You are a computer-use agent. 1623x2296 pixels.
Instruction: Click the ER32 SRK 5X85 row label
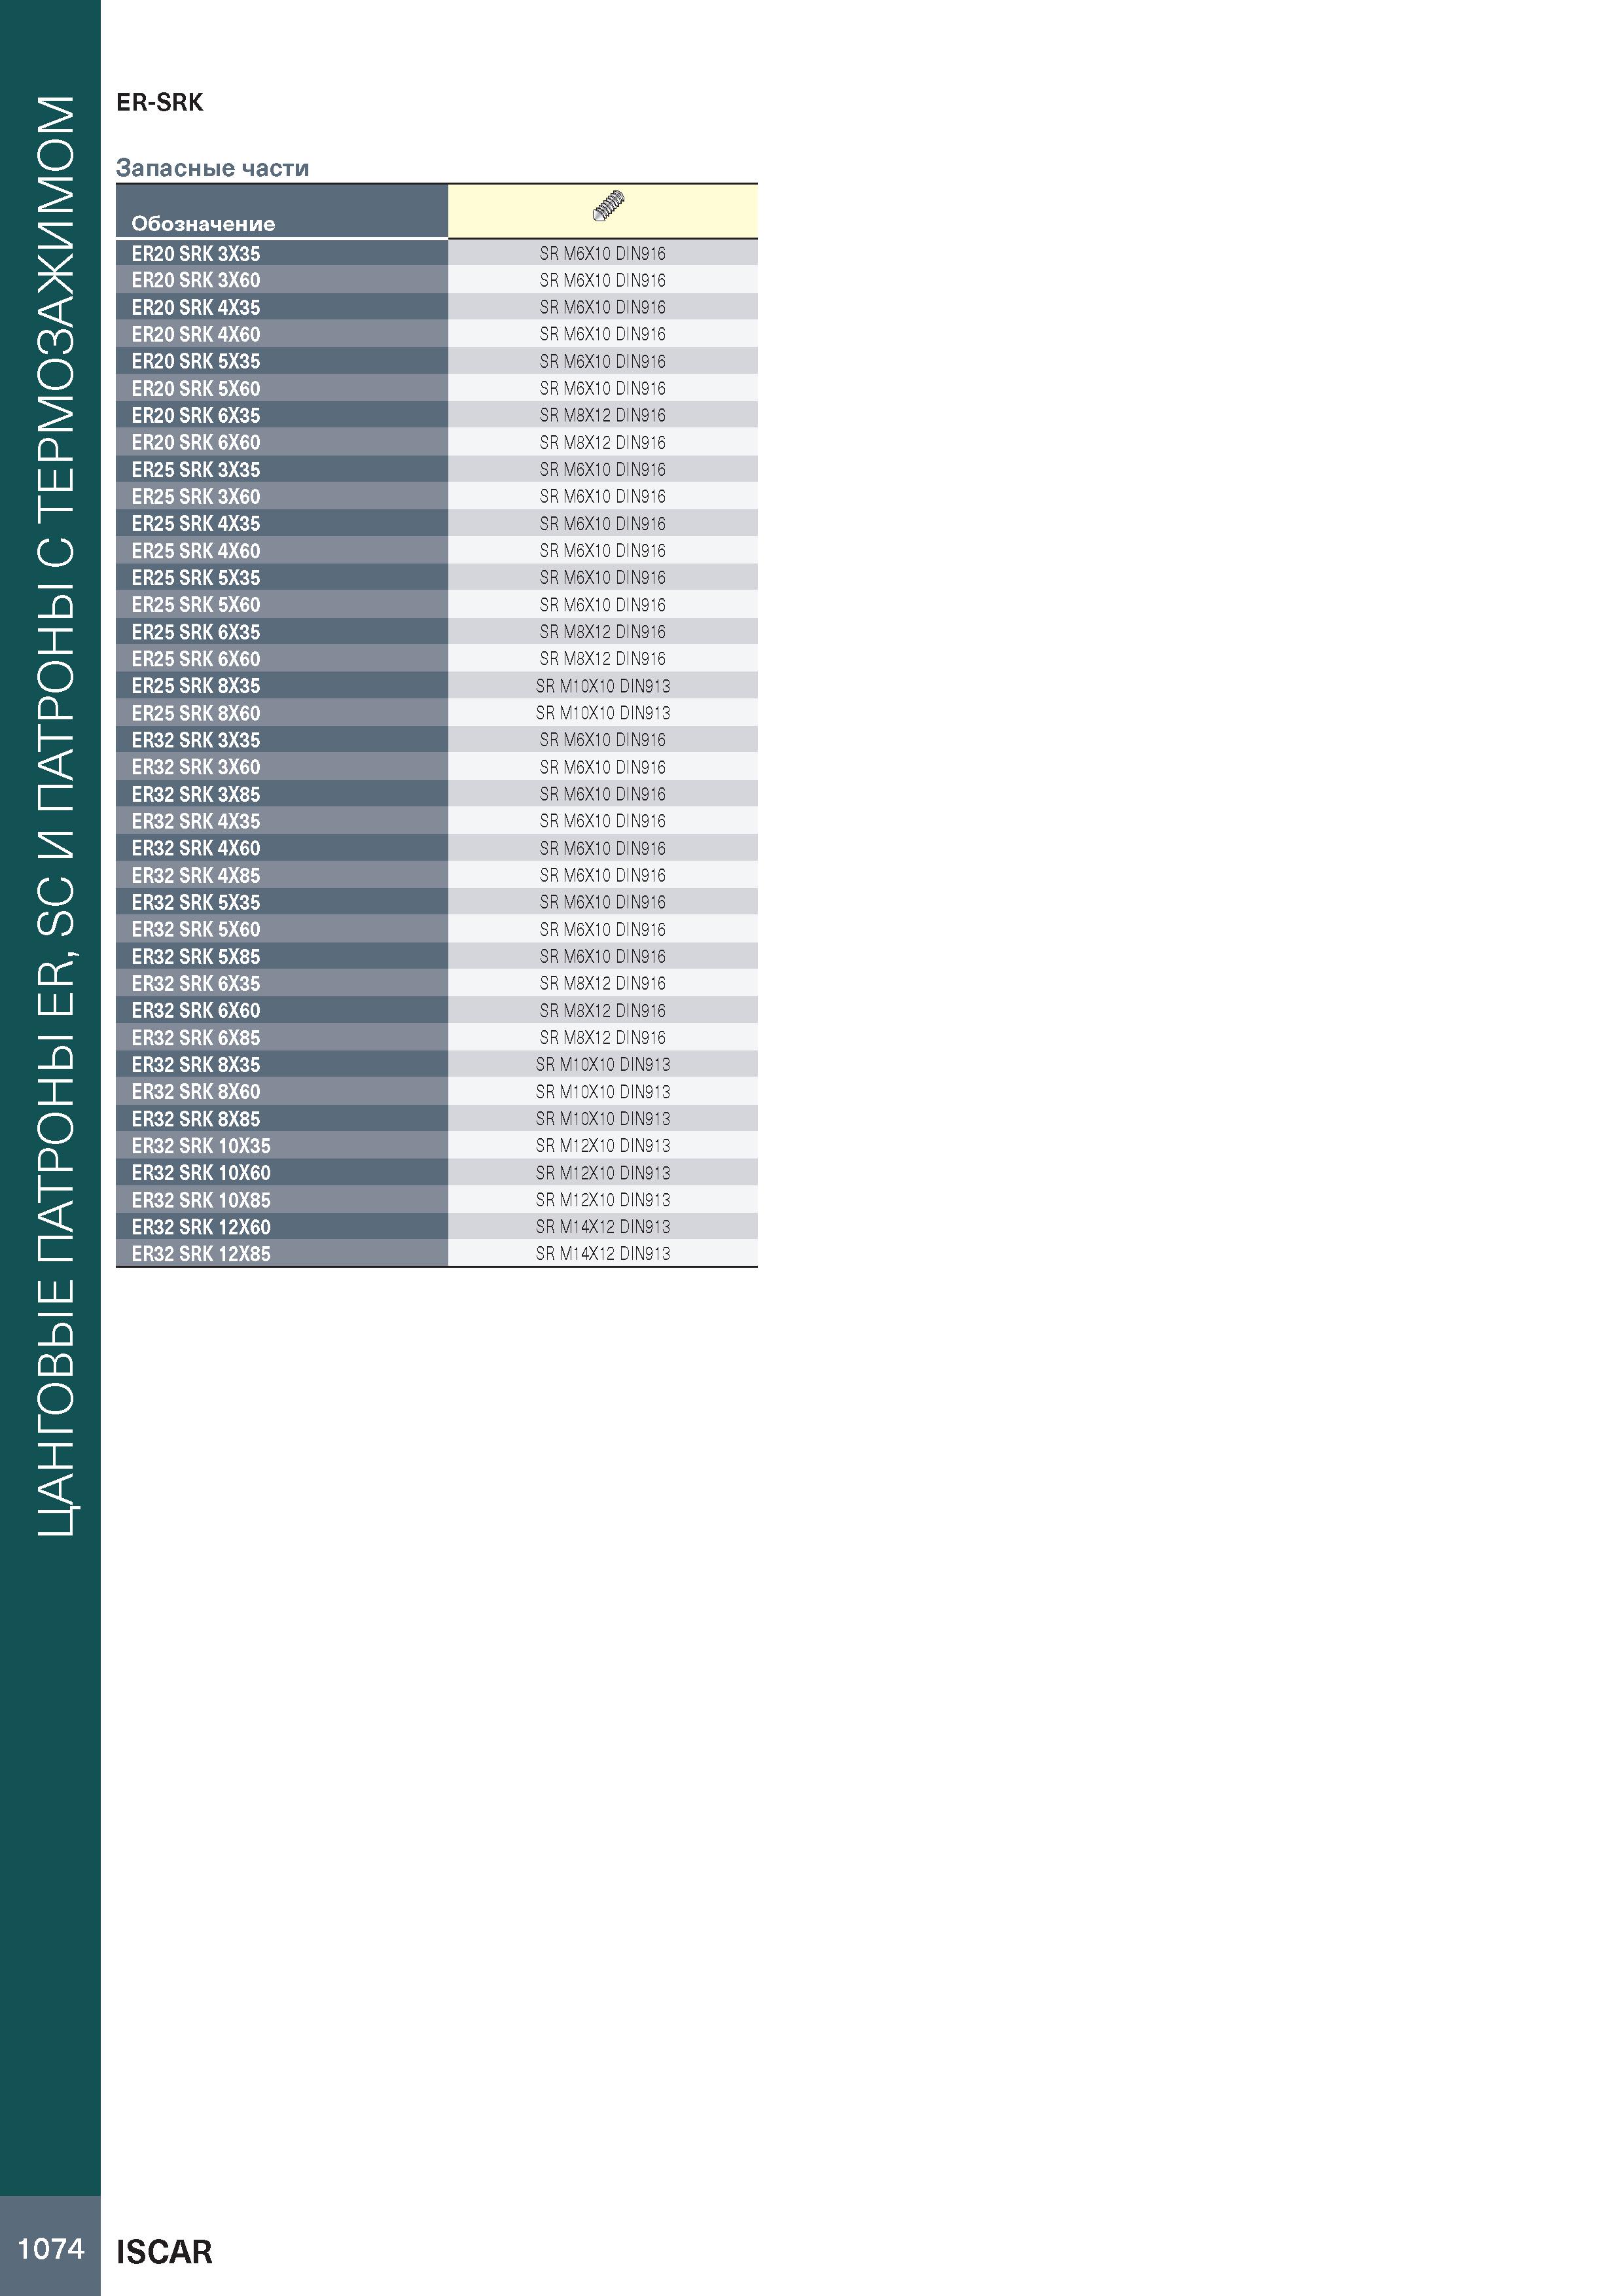click(x=196, y=957)
